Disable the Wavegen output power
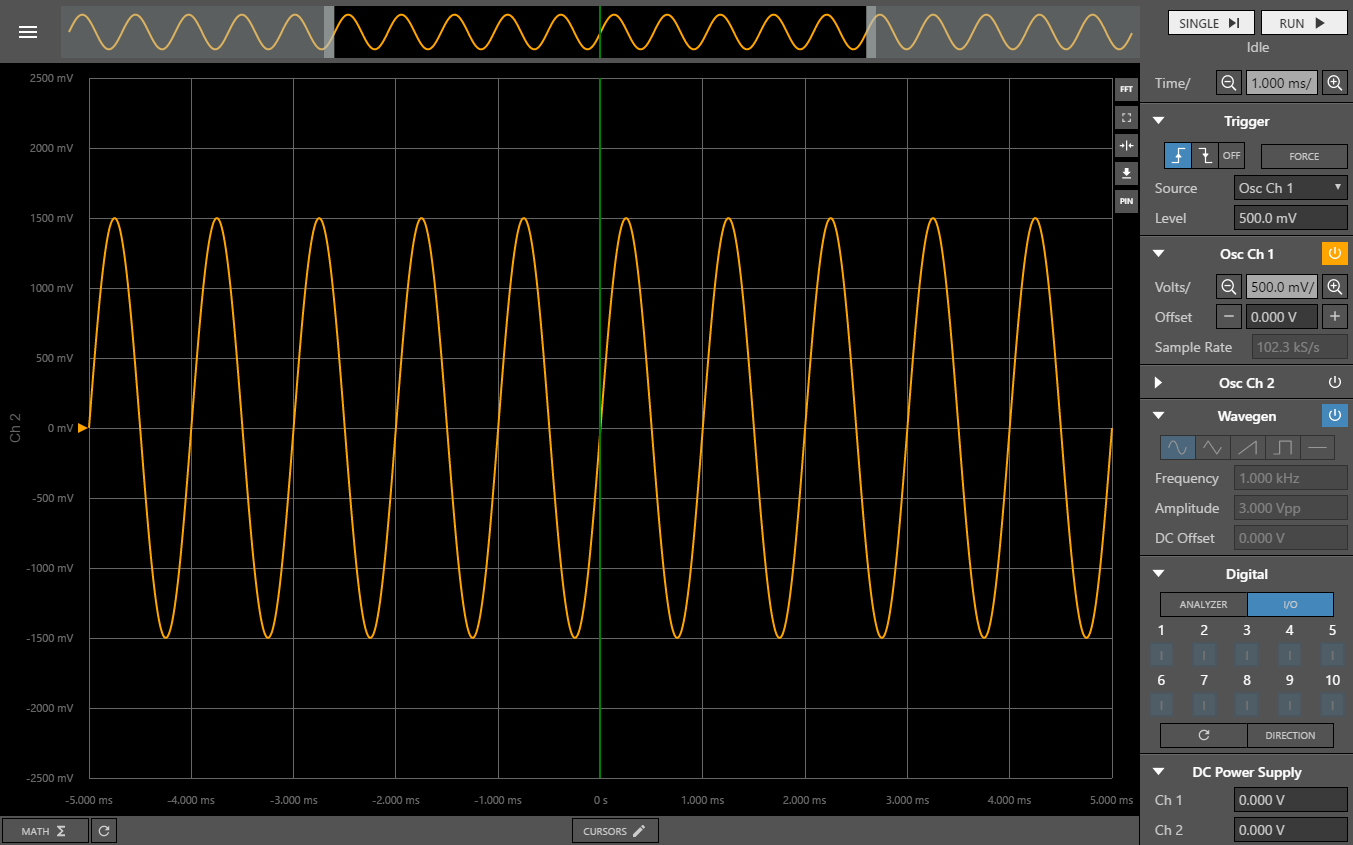 tap(1334, 415)
